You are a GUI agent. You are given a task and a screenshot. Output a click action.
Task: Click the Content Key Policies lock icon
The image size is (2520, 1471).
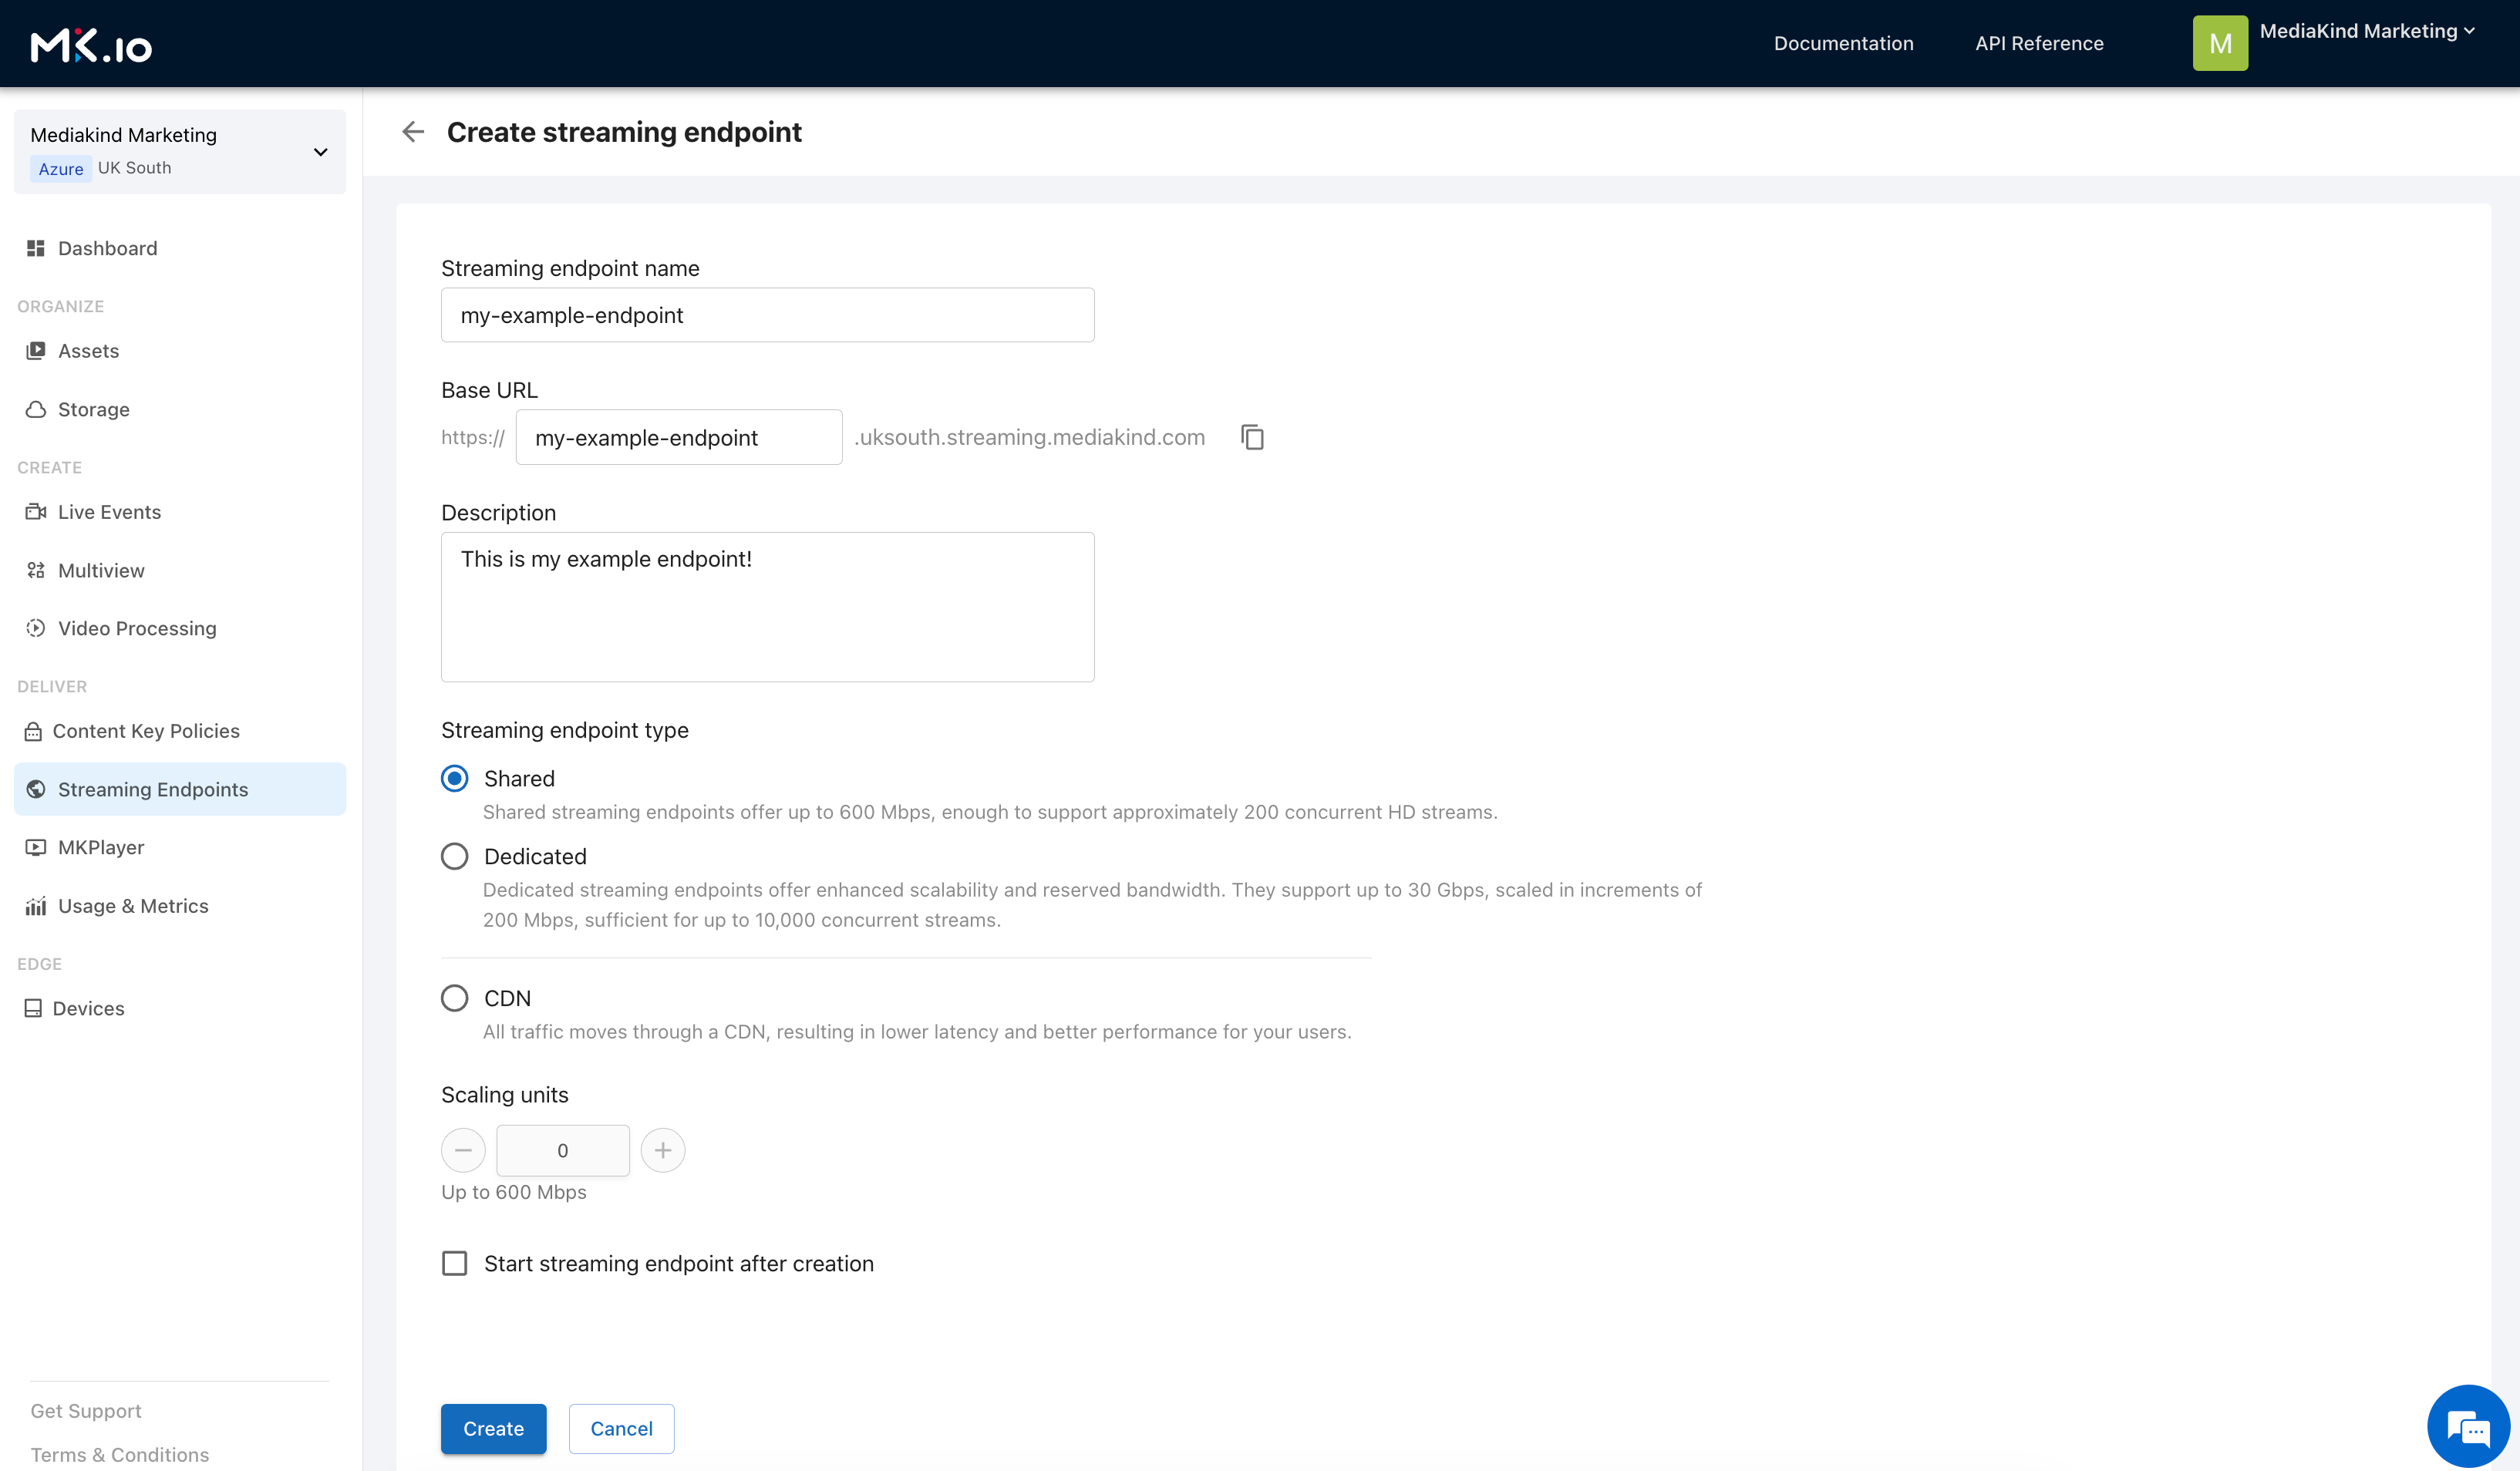pos(33,731)
